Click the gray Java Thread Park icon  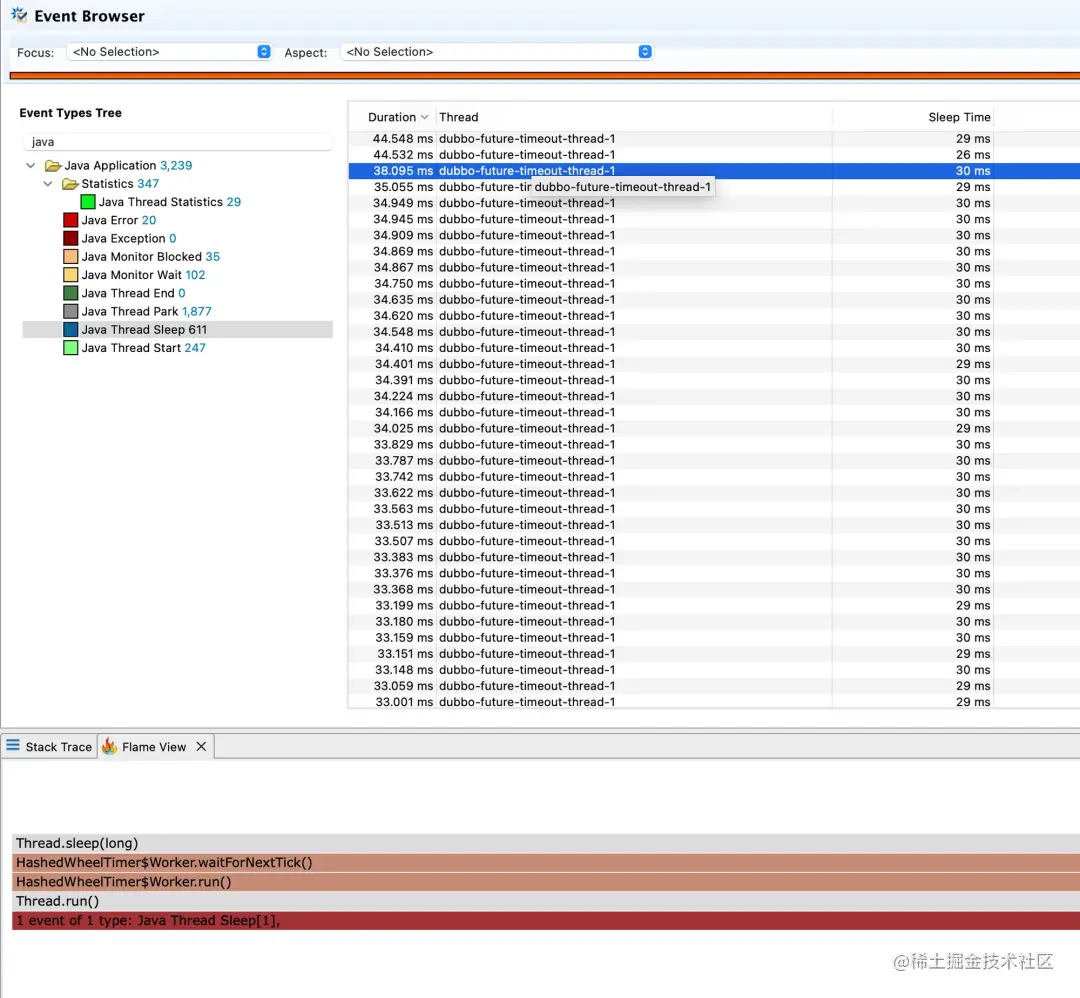click(x=70, y=311)
